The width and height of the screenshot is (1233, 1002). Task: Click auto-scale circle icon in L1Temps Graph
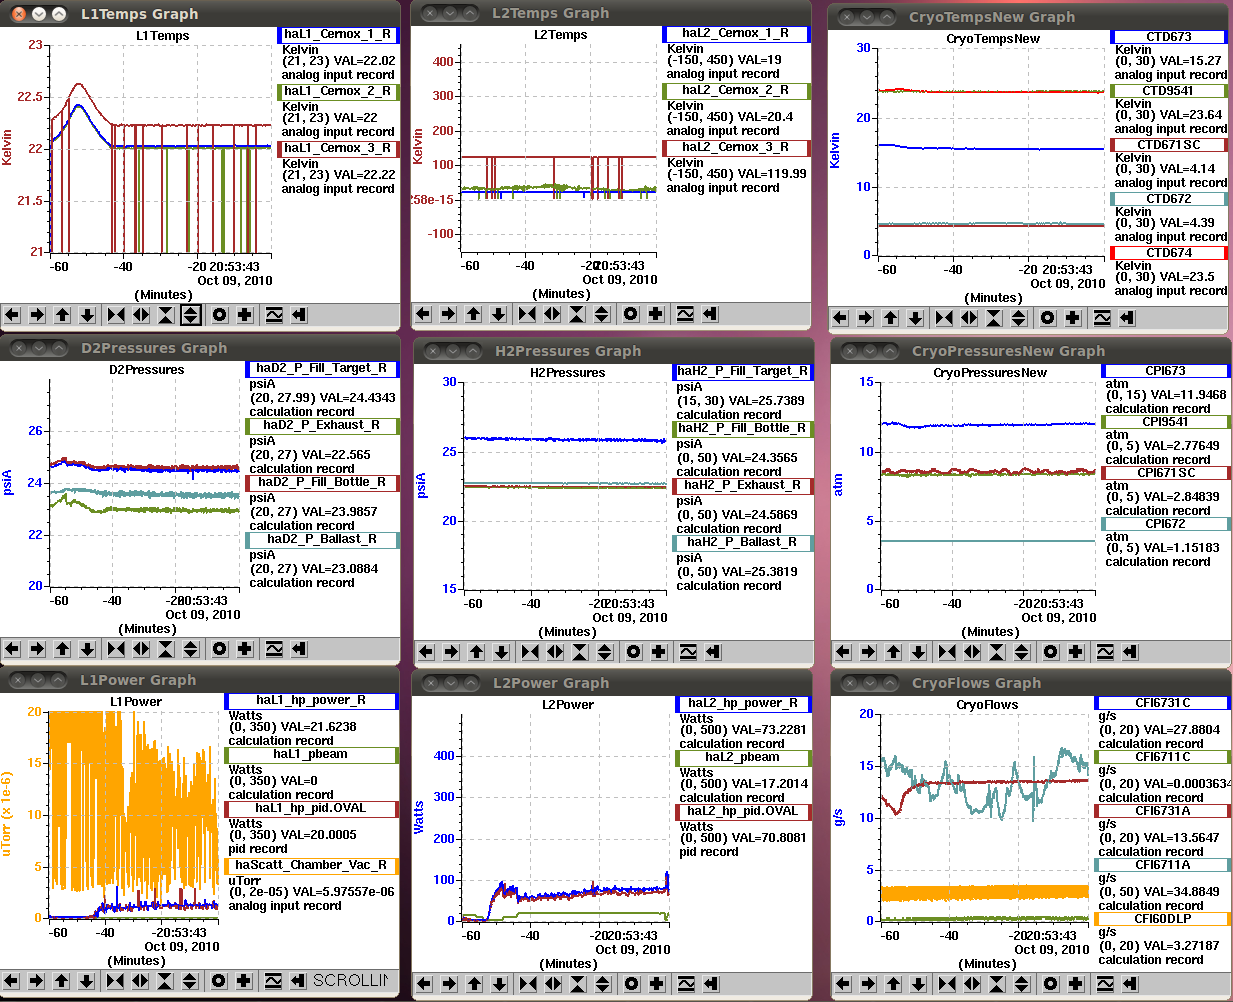click(x=219, y=315)
